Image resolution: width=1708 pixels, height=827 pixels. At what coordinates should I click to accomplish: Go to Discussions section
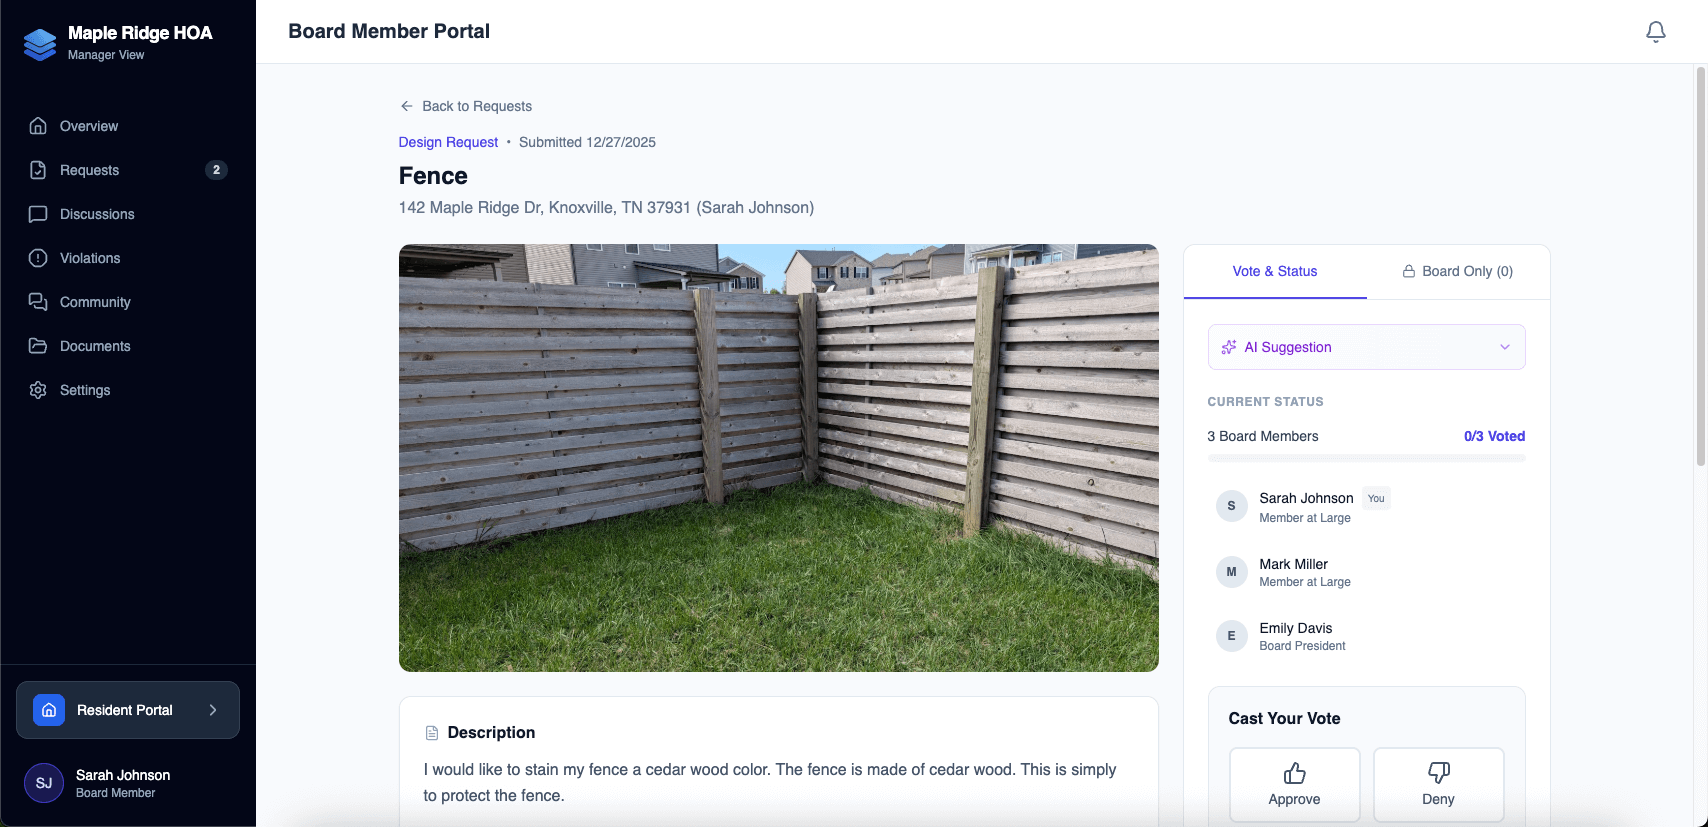[x=128, y=214]
